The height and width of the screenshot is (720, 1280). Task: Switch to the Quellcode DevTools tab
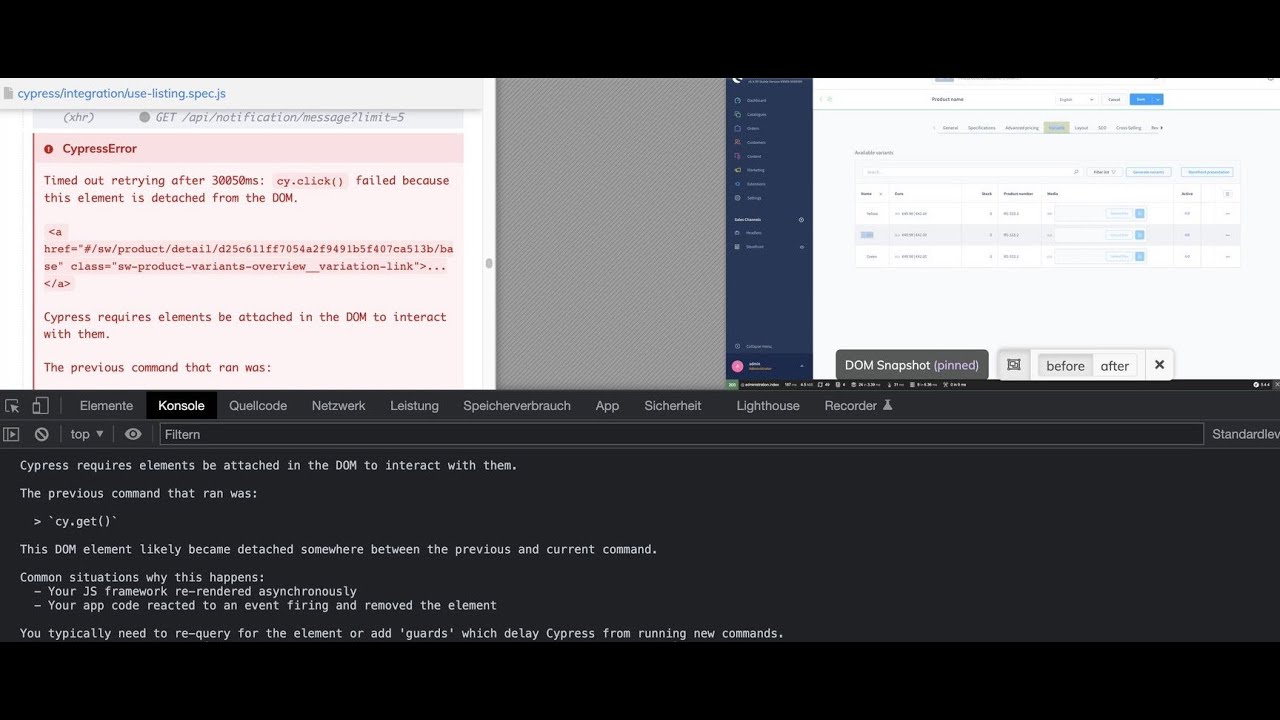258,406
